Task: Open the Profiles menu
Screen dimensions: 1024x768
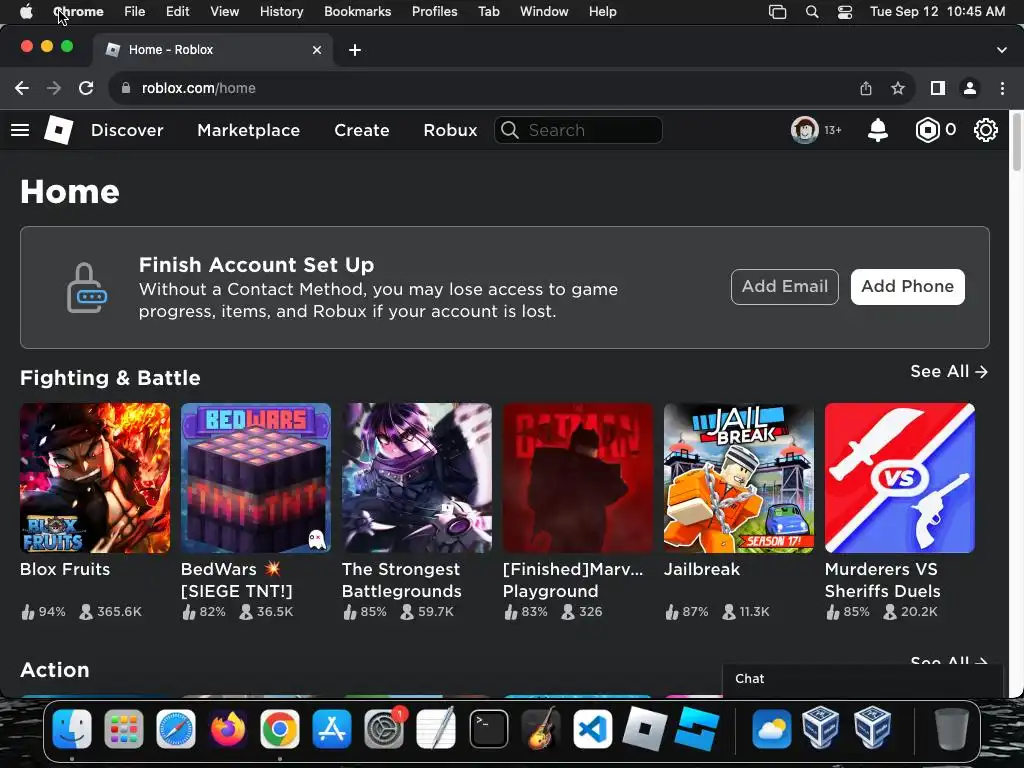Action: (x=434, y=12)
